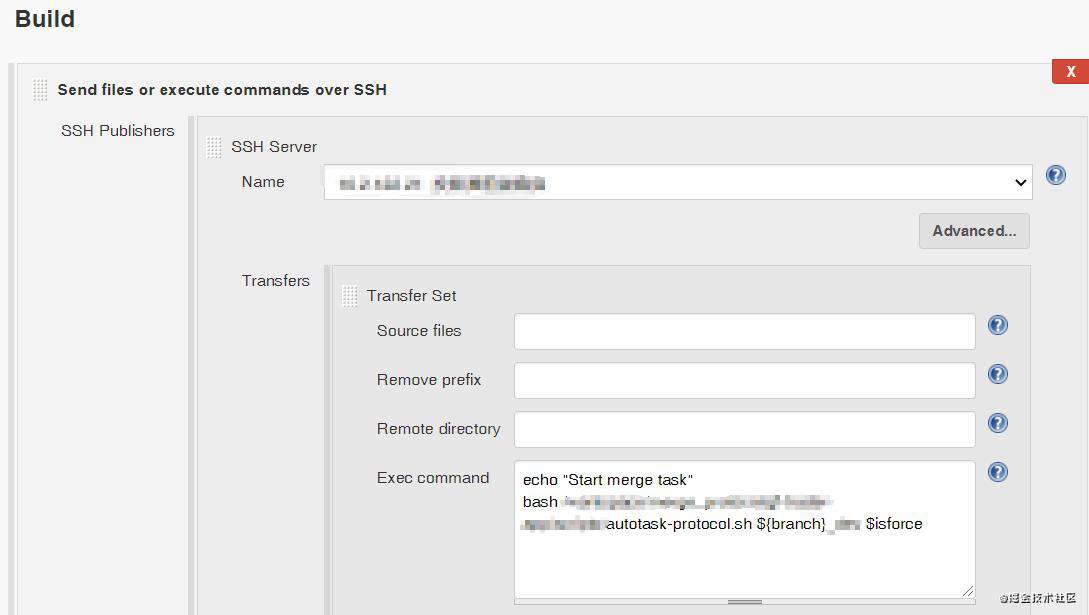The height and width of the screenshot is (615, 1089).
Task: Click the 'Source files' label
Action: [x=419, y=330]
